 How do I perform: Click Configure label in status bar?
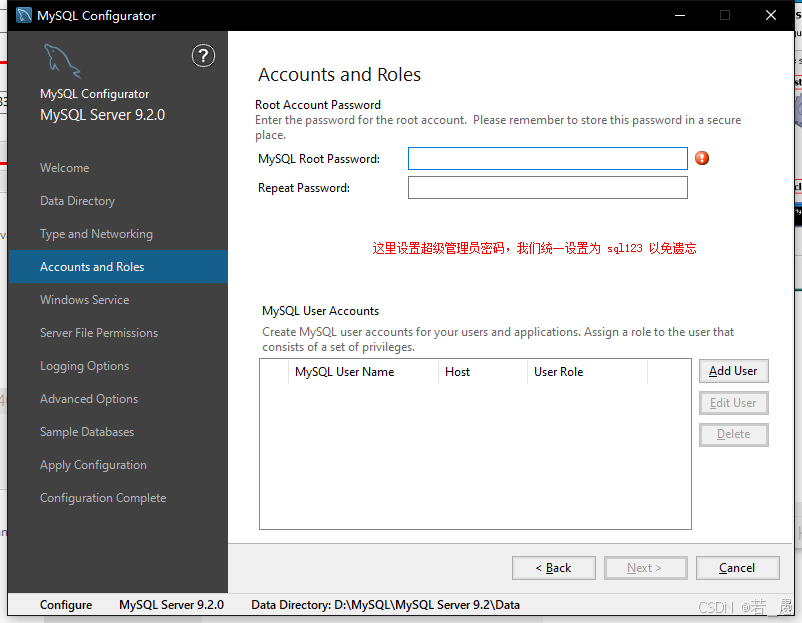click(x=66, y=605)
